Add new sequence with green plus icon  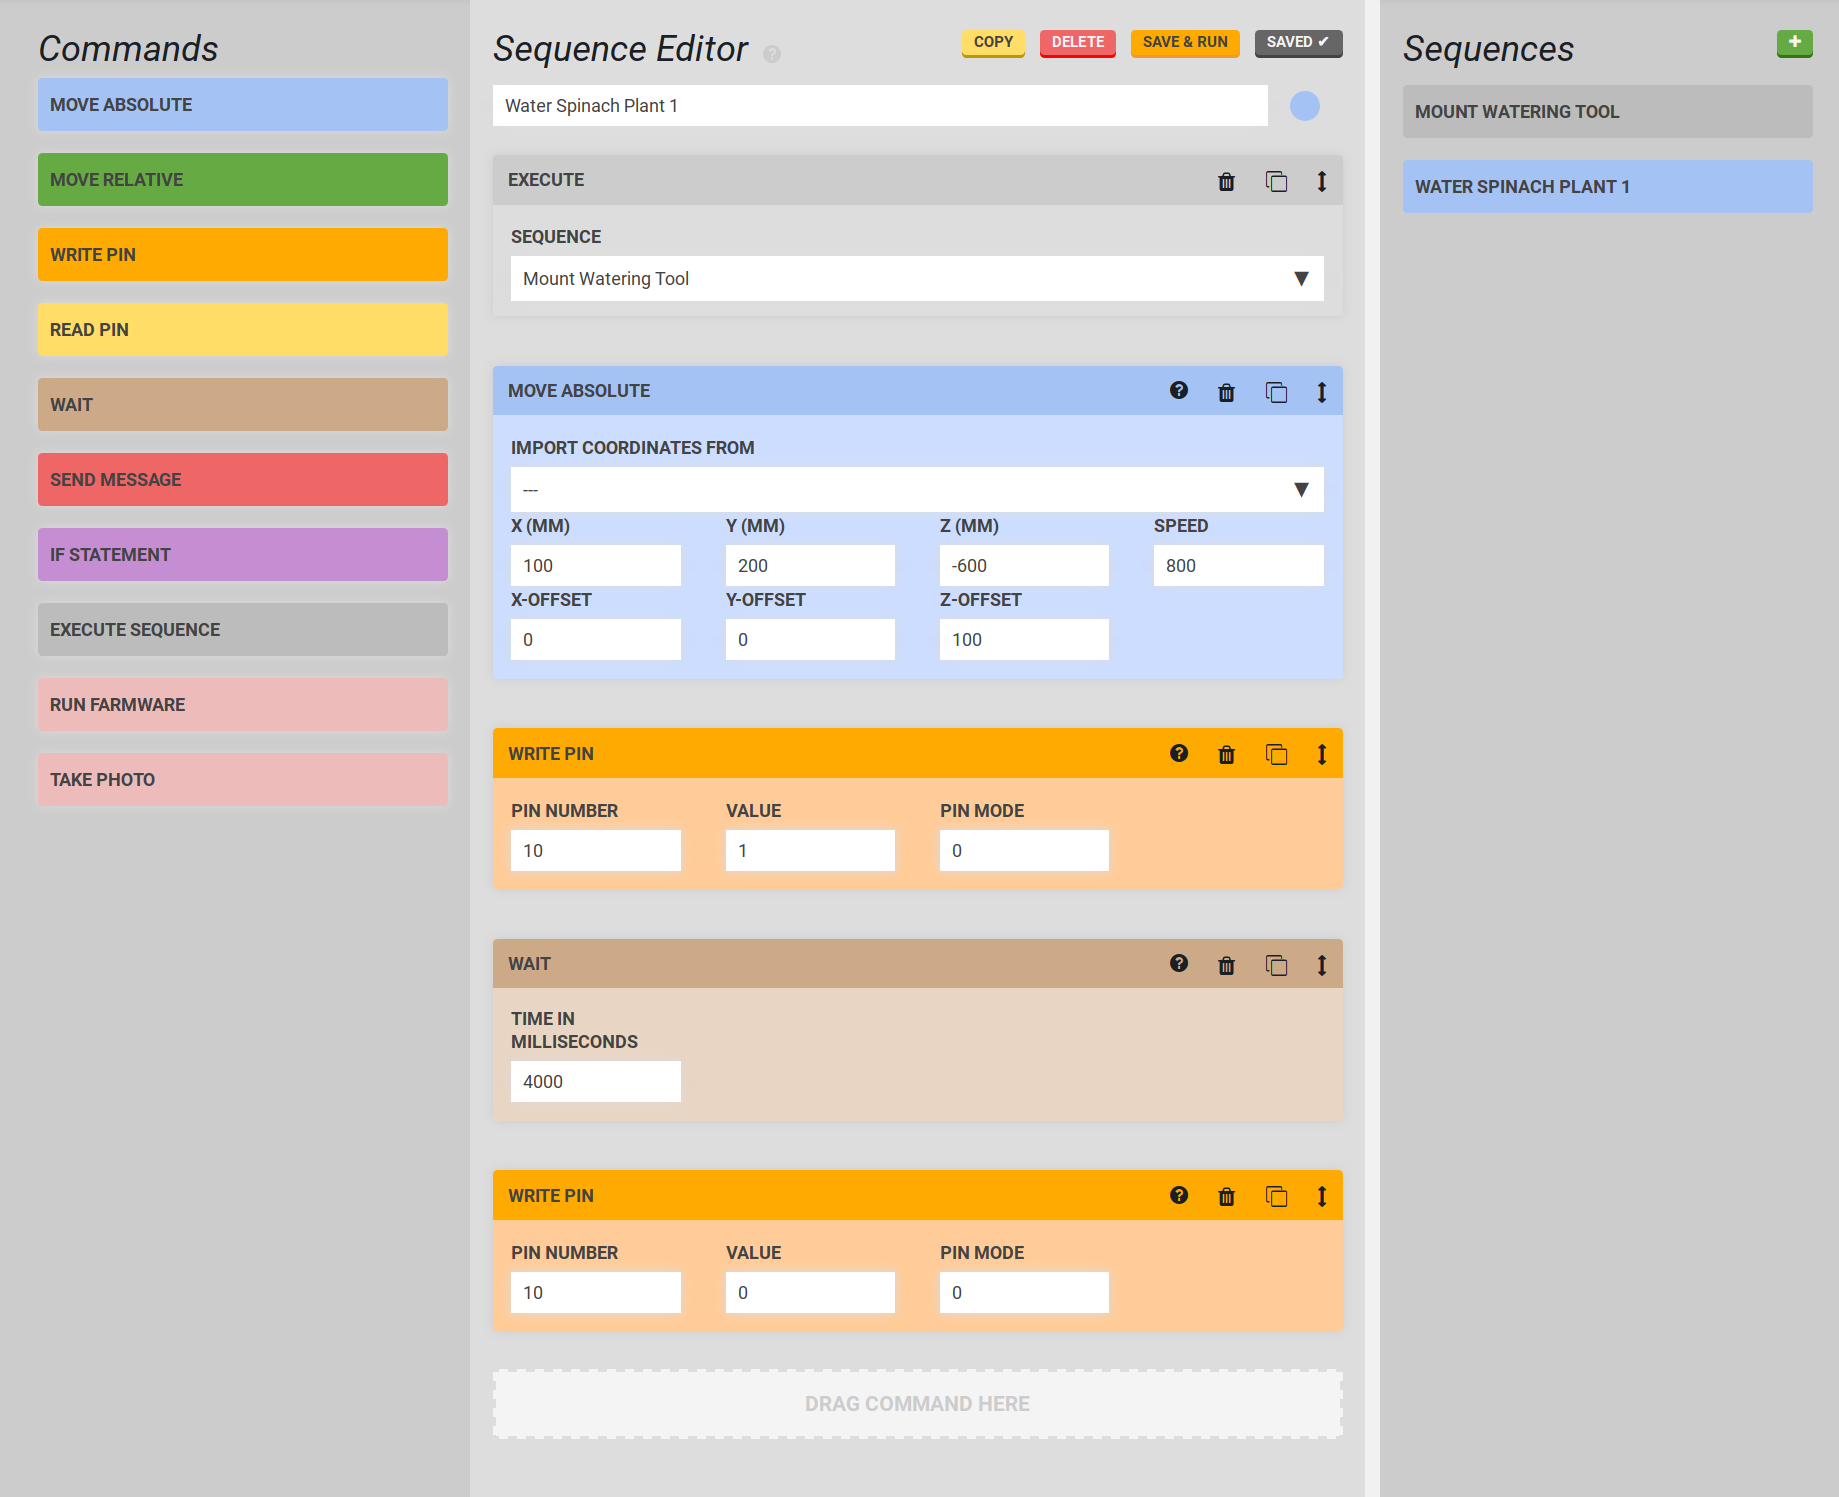[x=1794, y=43]
